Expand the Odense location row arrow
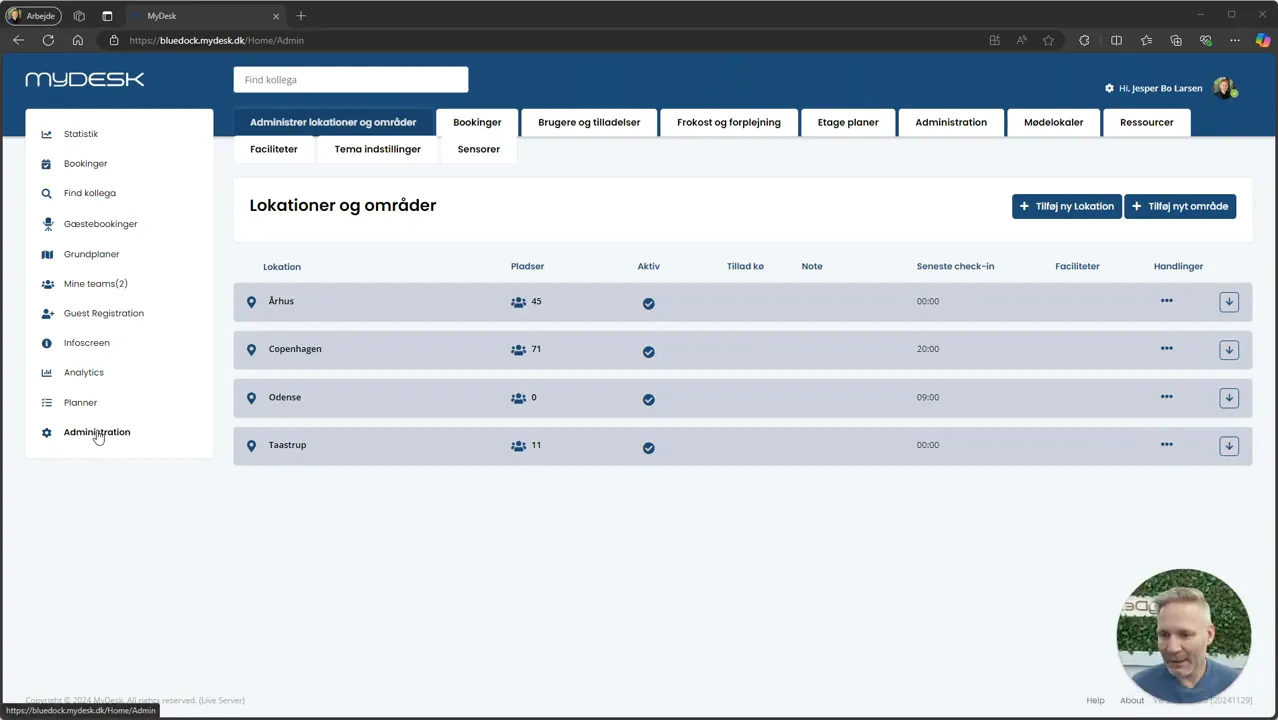Screen dimensions: 1278x720 pos(1229,398)
